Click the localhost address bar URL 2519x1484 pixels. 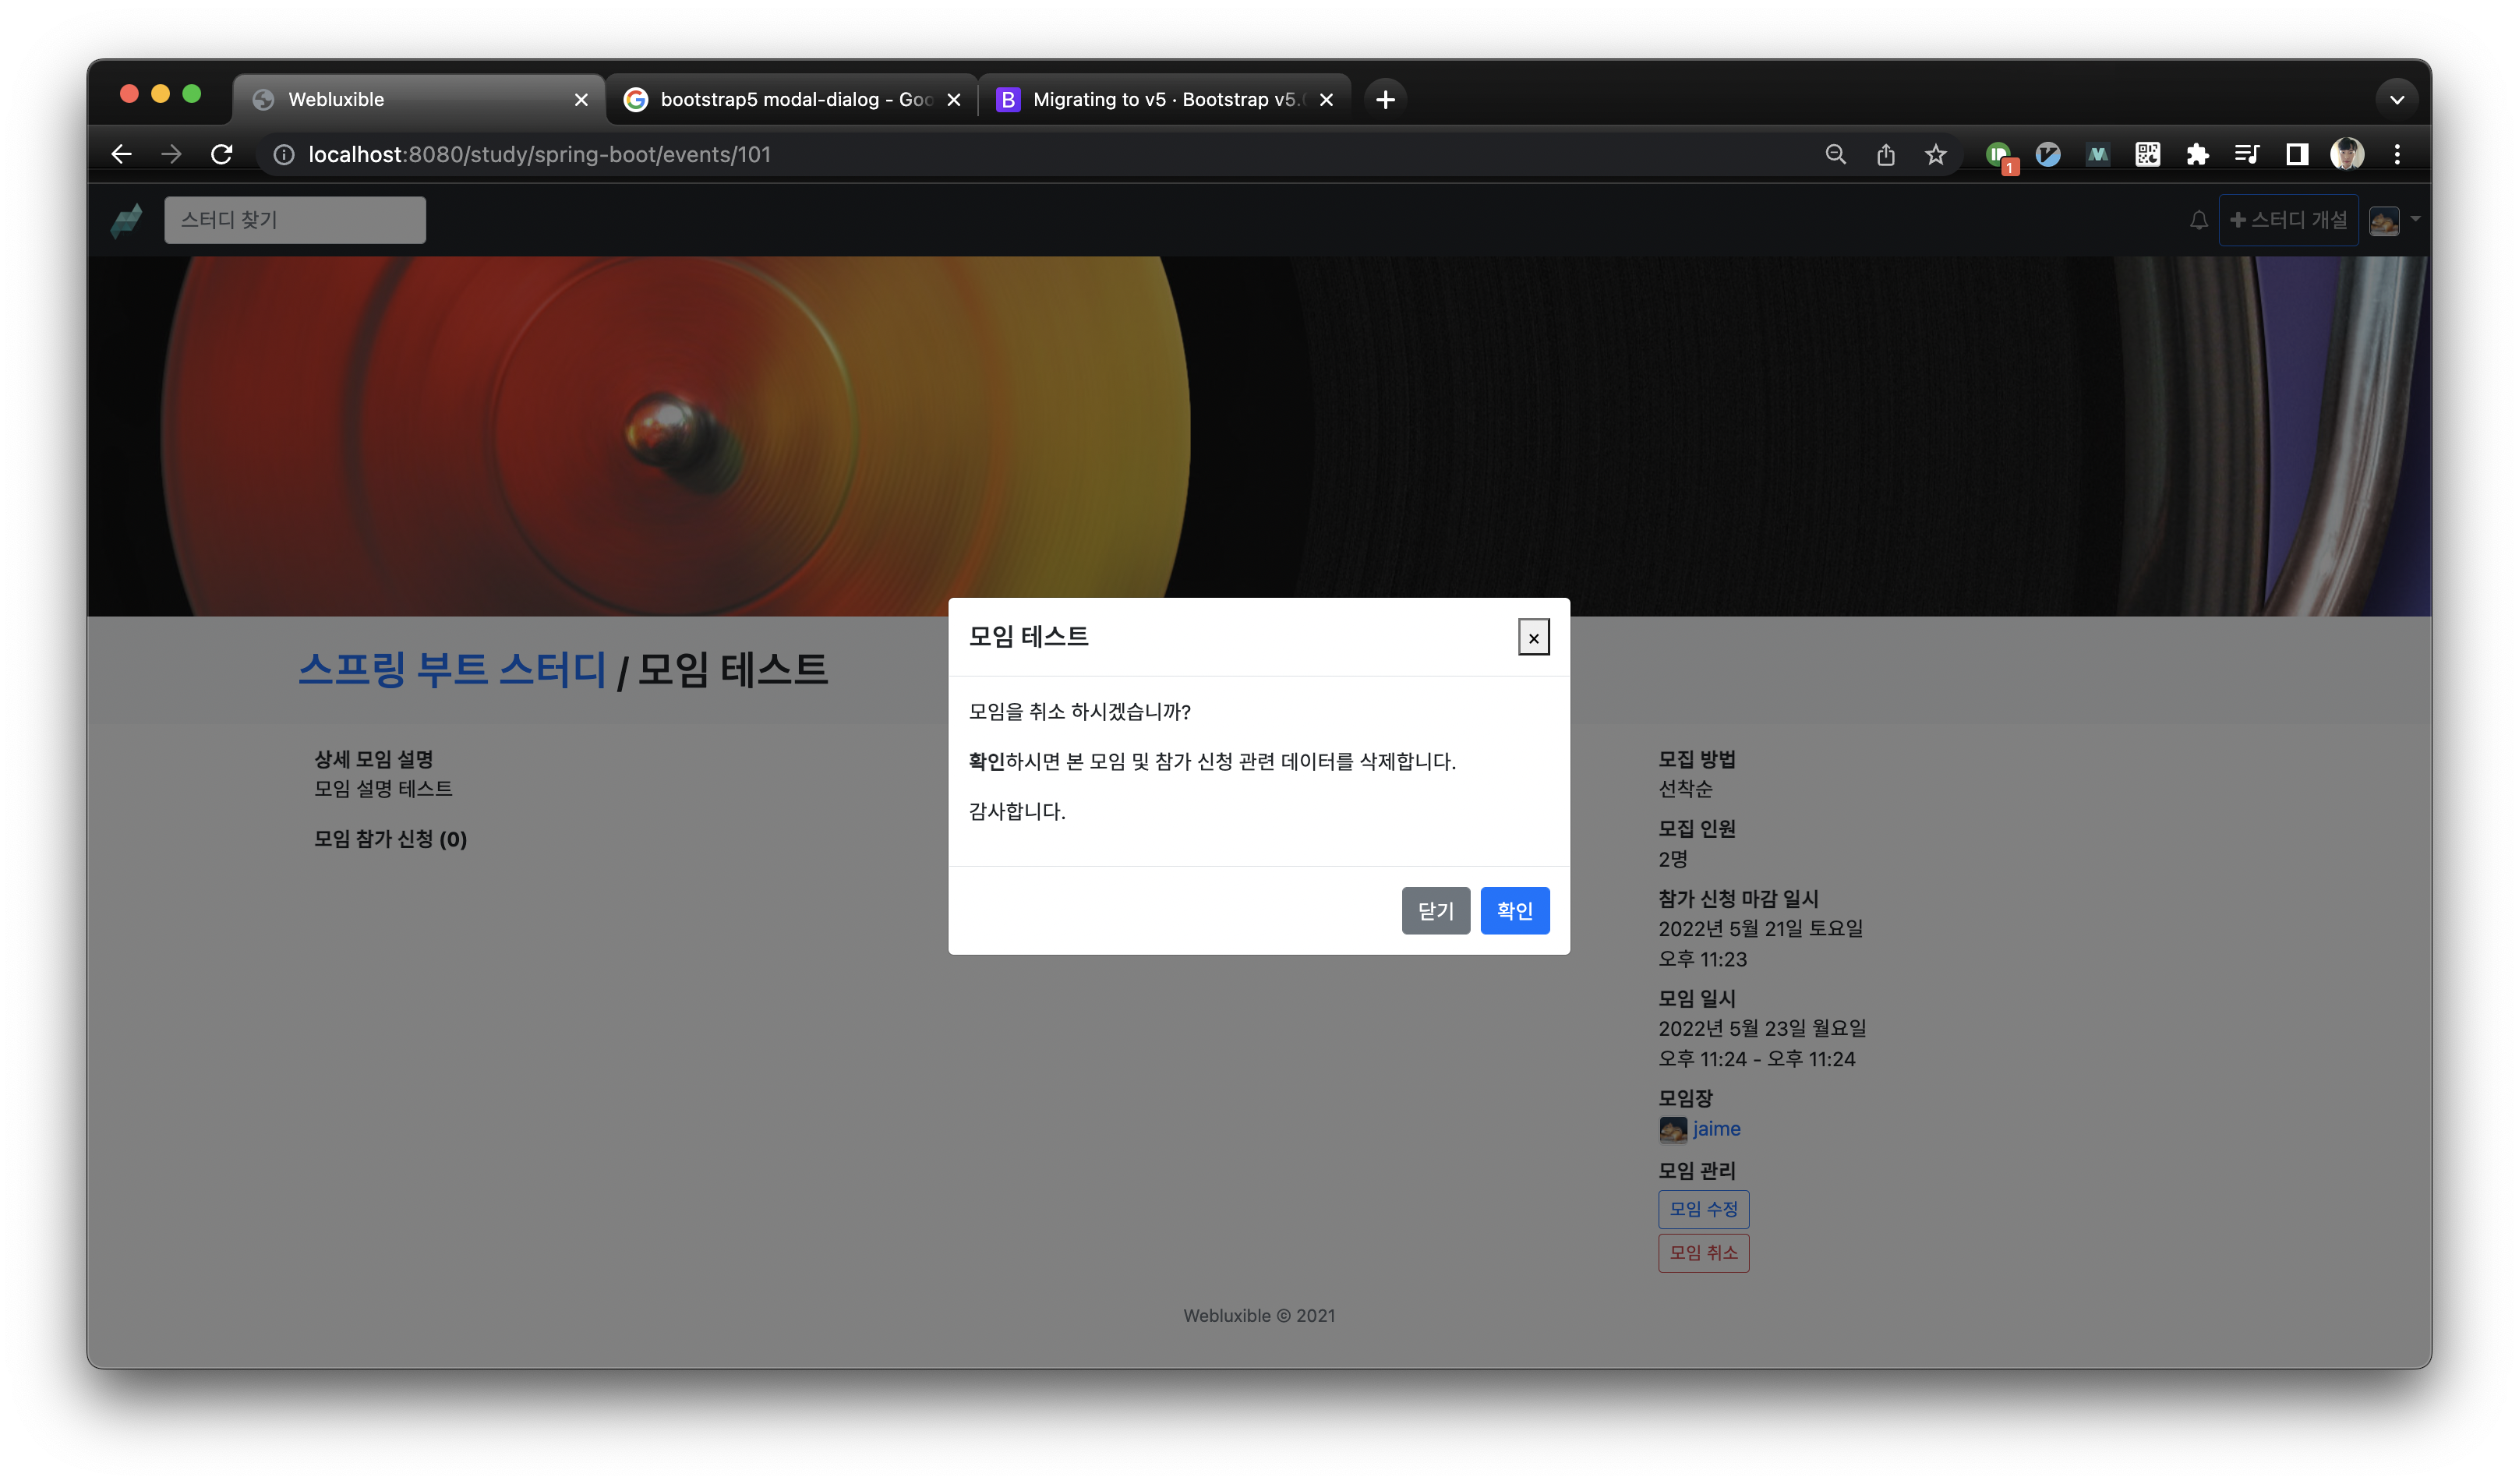click(540, 154)
